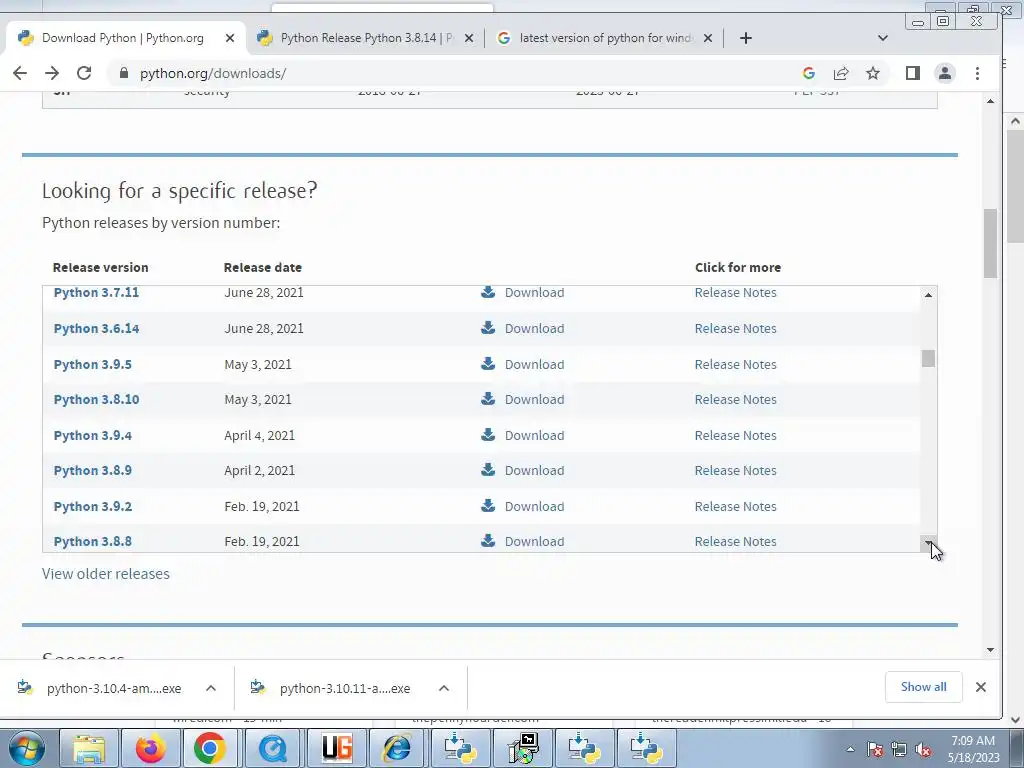Open the tab search chevron
This screenshot has height=768, width=1024.
[x=883, y=38]
